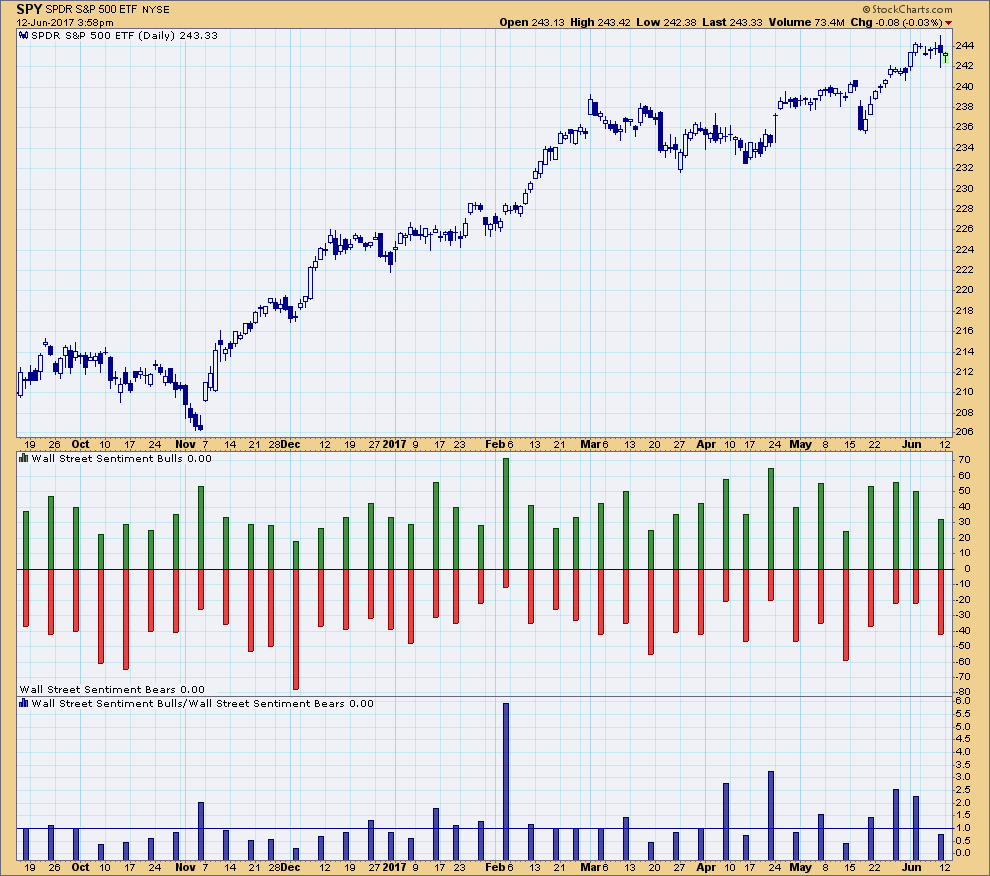Click the 1.0 label on ratio axis
This screenshot has width=990, height=876.
click(963, 828)
